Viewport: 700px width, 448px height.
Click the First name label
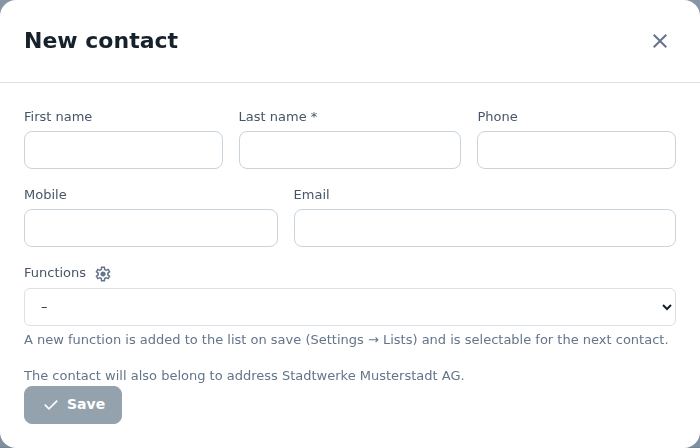pyautogui.click(x=58, y=116)
